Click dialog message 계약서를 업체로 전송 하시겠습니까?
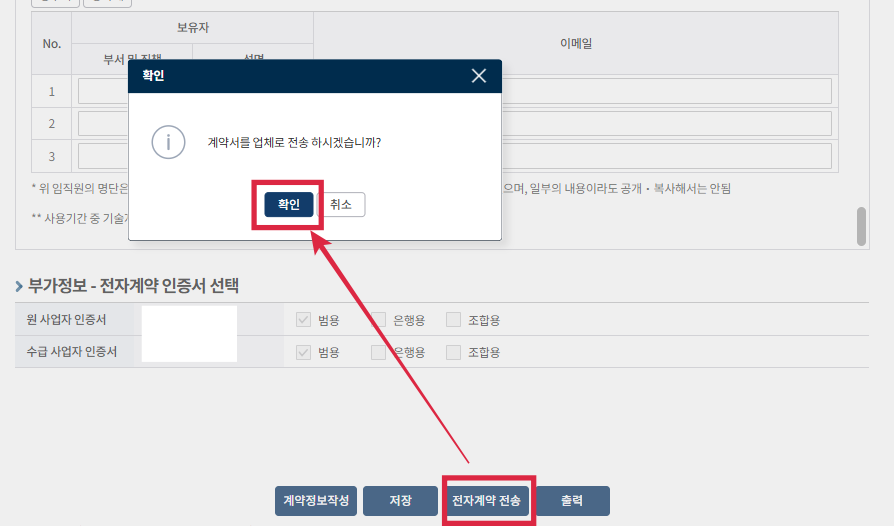Screen dimensions: 894x526 coord(294,142)
